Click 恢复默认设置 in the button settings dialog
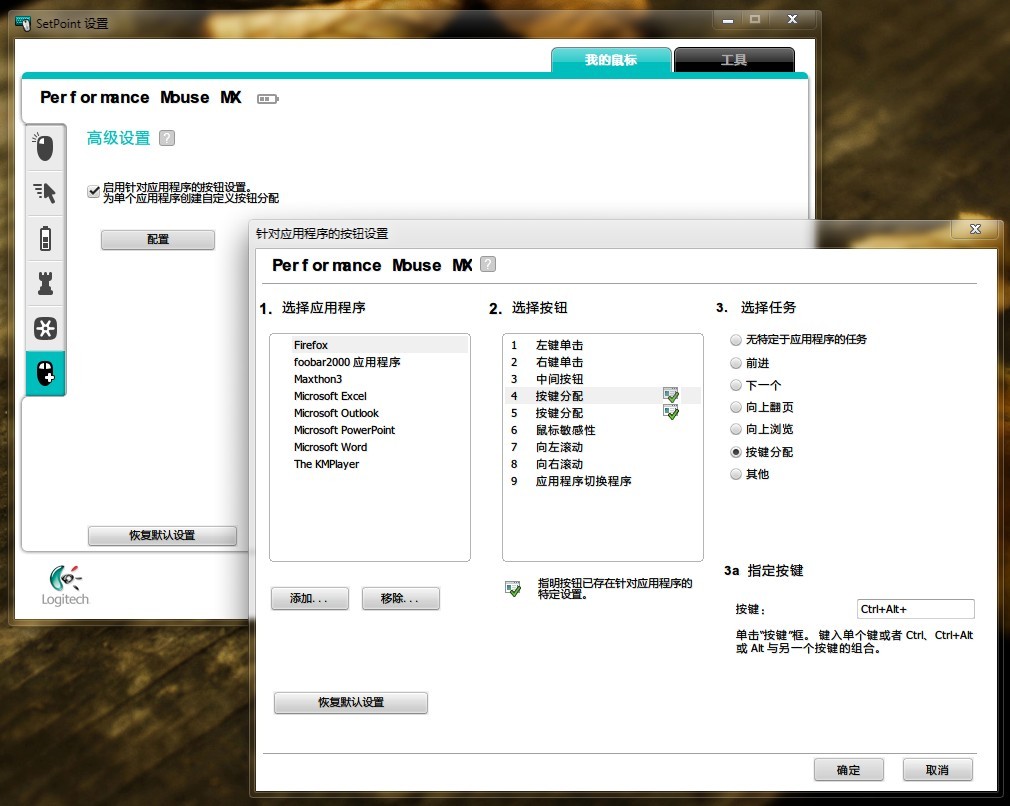The height and width of the screenshot is (806, 1010). (350, 702)
